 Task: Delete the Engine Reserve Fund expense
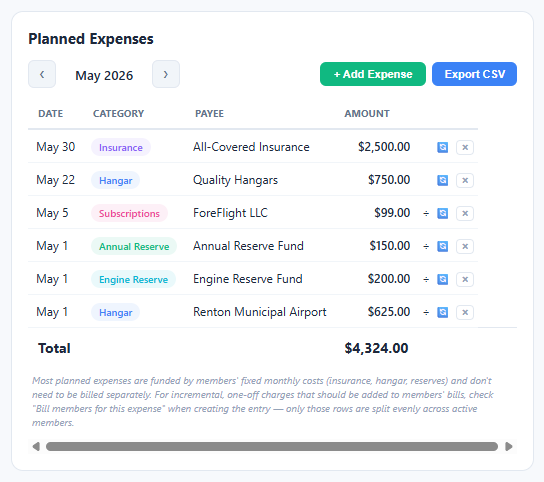pos(465,279)
